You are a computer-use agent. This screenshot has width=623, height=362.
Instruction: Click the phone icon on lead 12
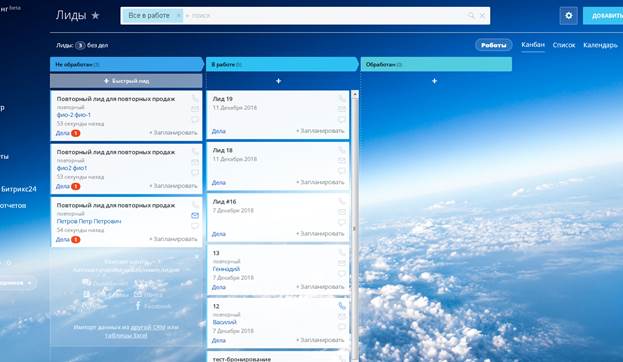pyautogui.click(x=342, y=306)
